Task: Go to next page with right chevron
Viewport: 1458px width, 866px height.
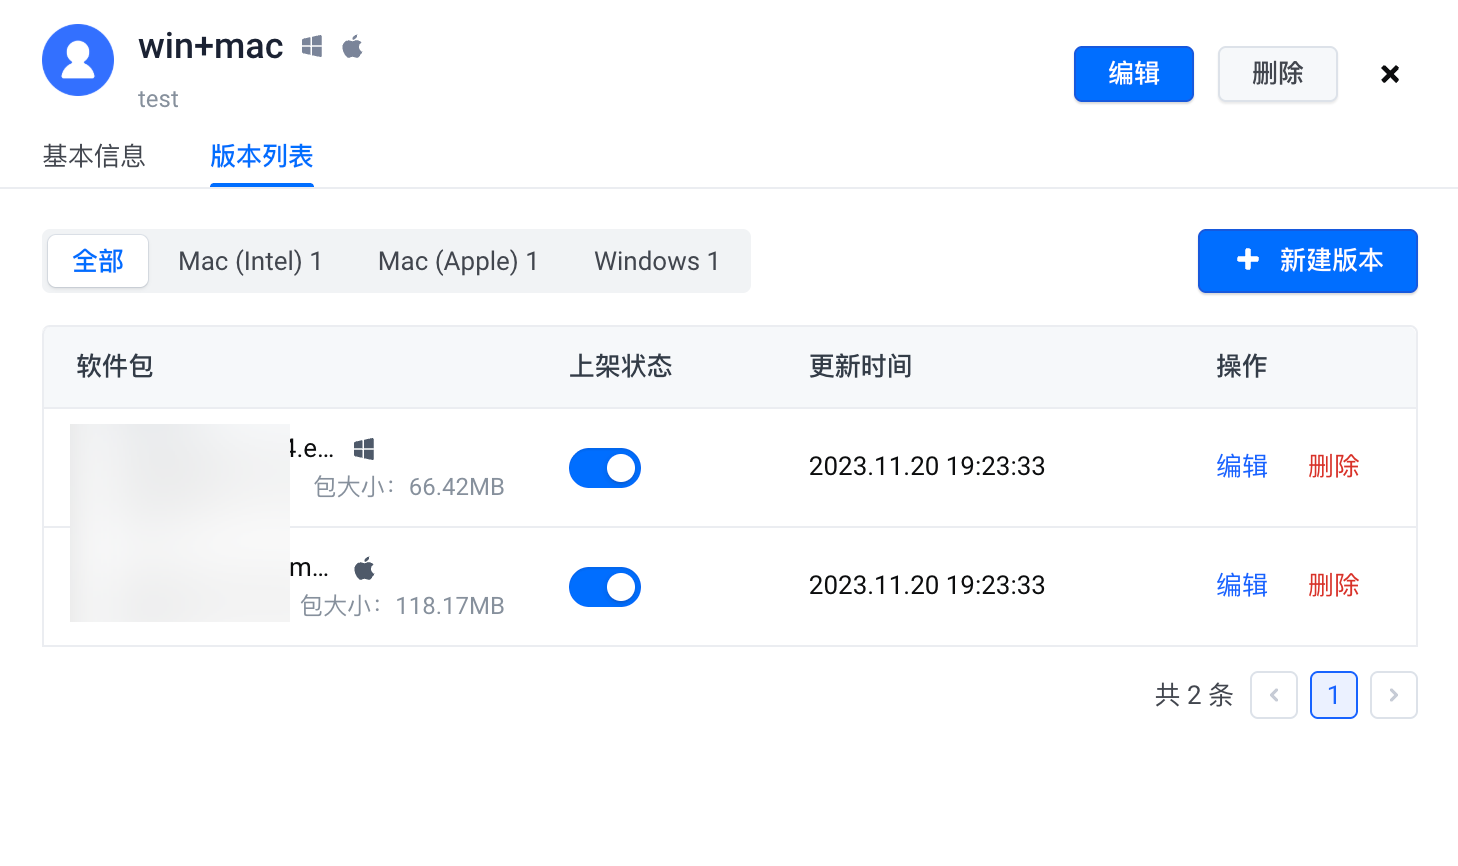Action: (x=1393, y=695)
